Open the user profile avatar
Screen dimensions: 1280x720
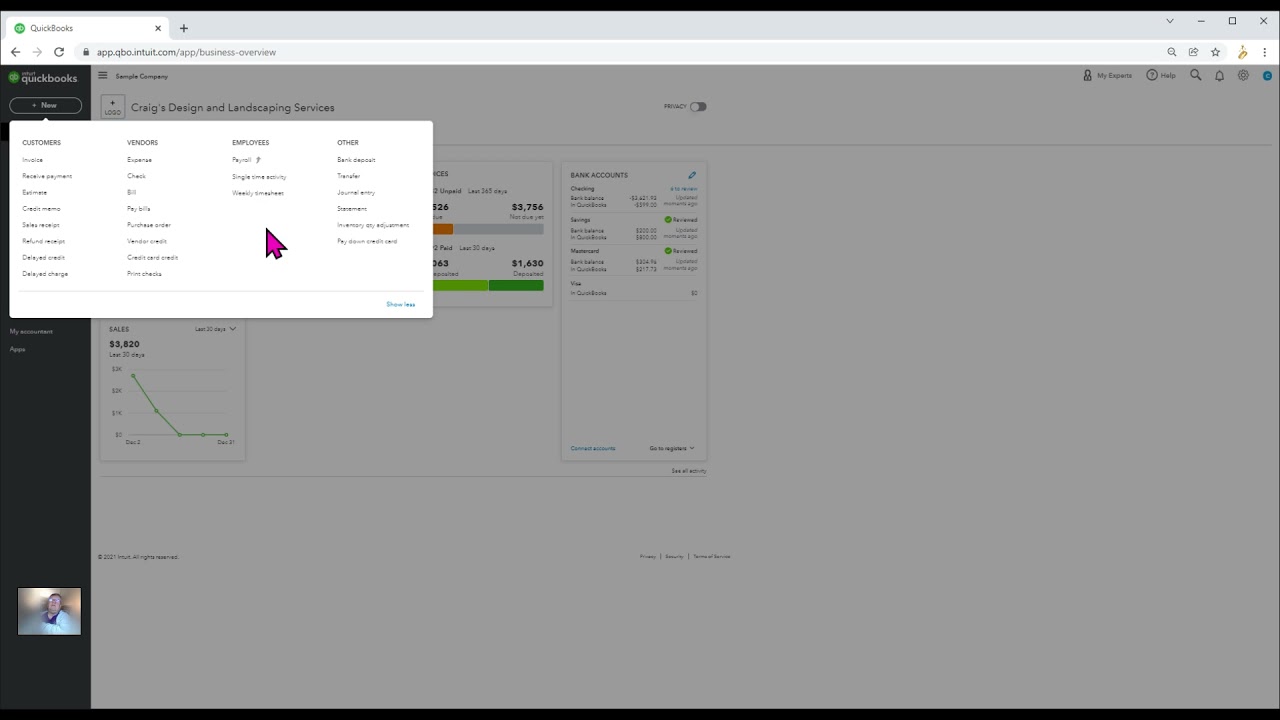(1267, 75)
